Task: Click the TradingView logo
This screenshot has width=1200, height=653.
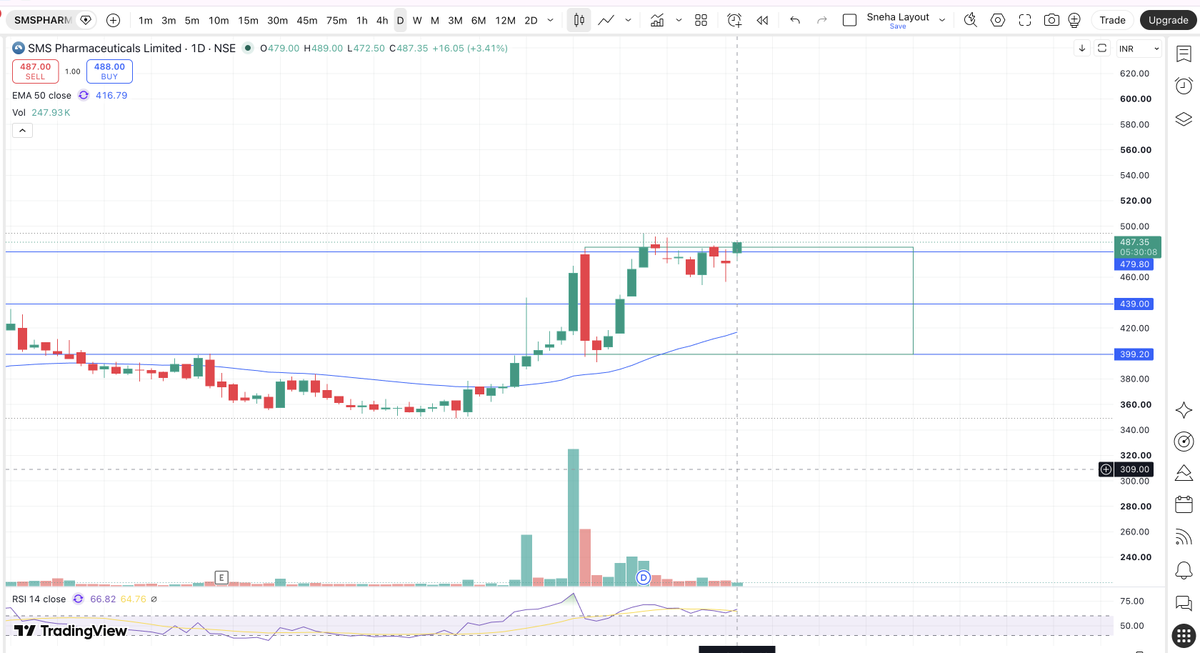Action: [70, 631]
